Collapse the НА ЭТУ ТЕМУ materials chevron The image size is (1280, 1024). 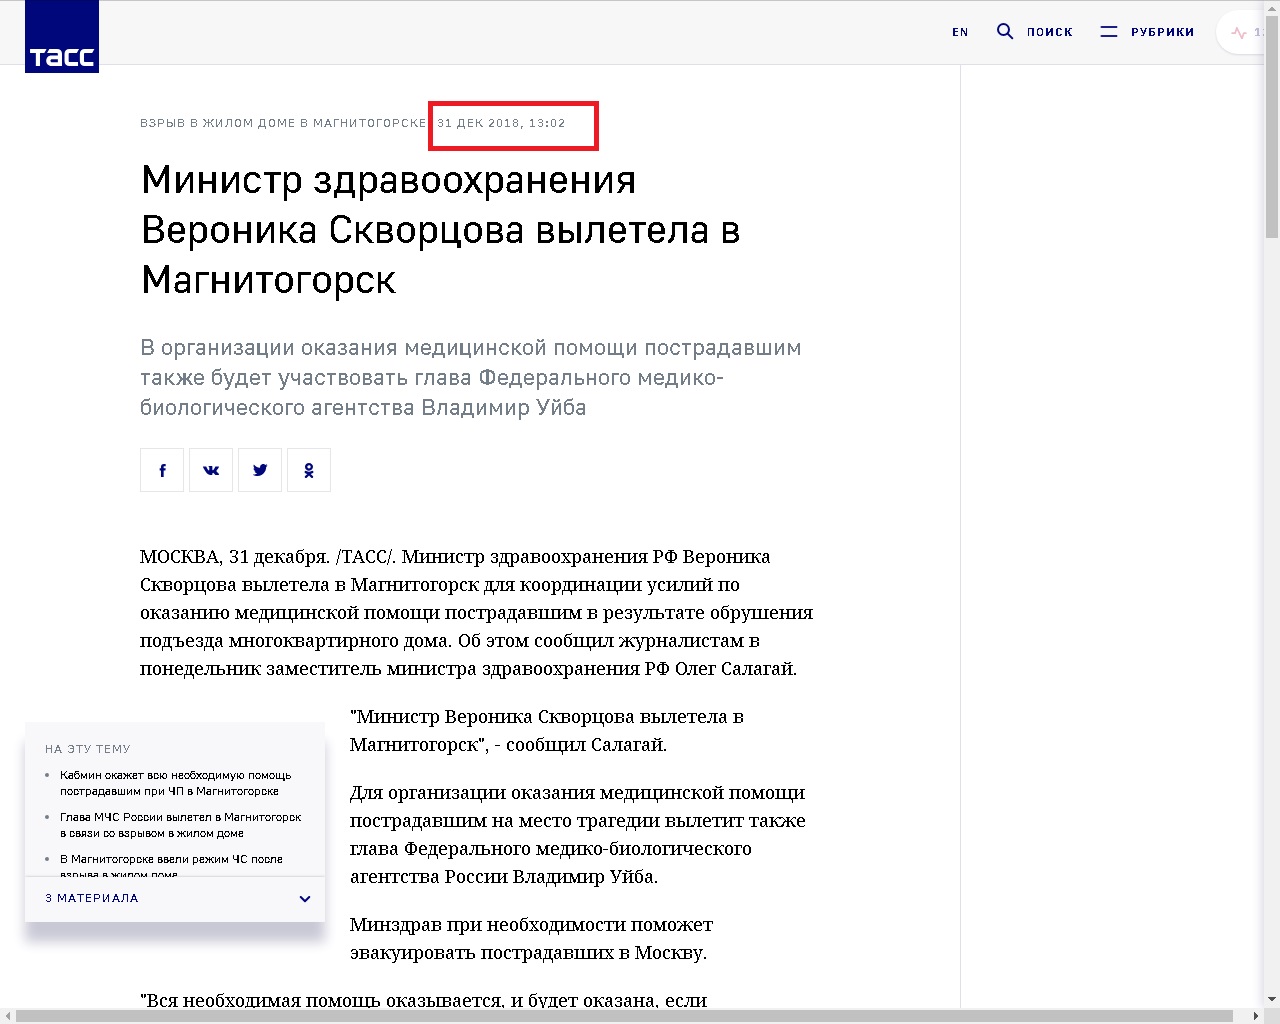pyautogui.click(x=304, y=898)
